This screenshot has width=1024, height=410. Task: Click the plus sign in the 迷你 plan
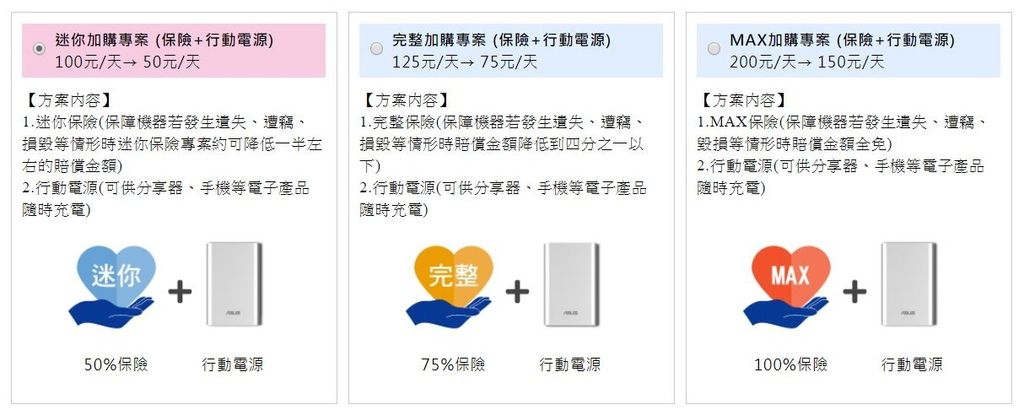(180, 292)
